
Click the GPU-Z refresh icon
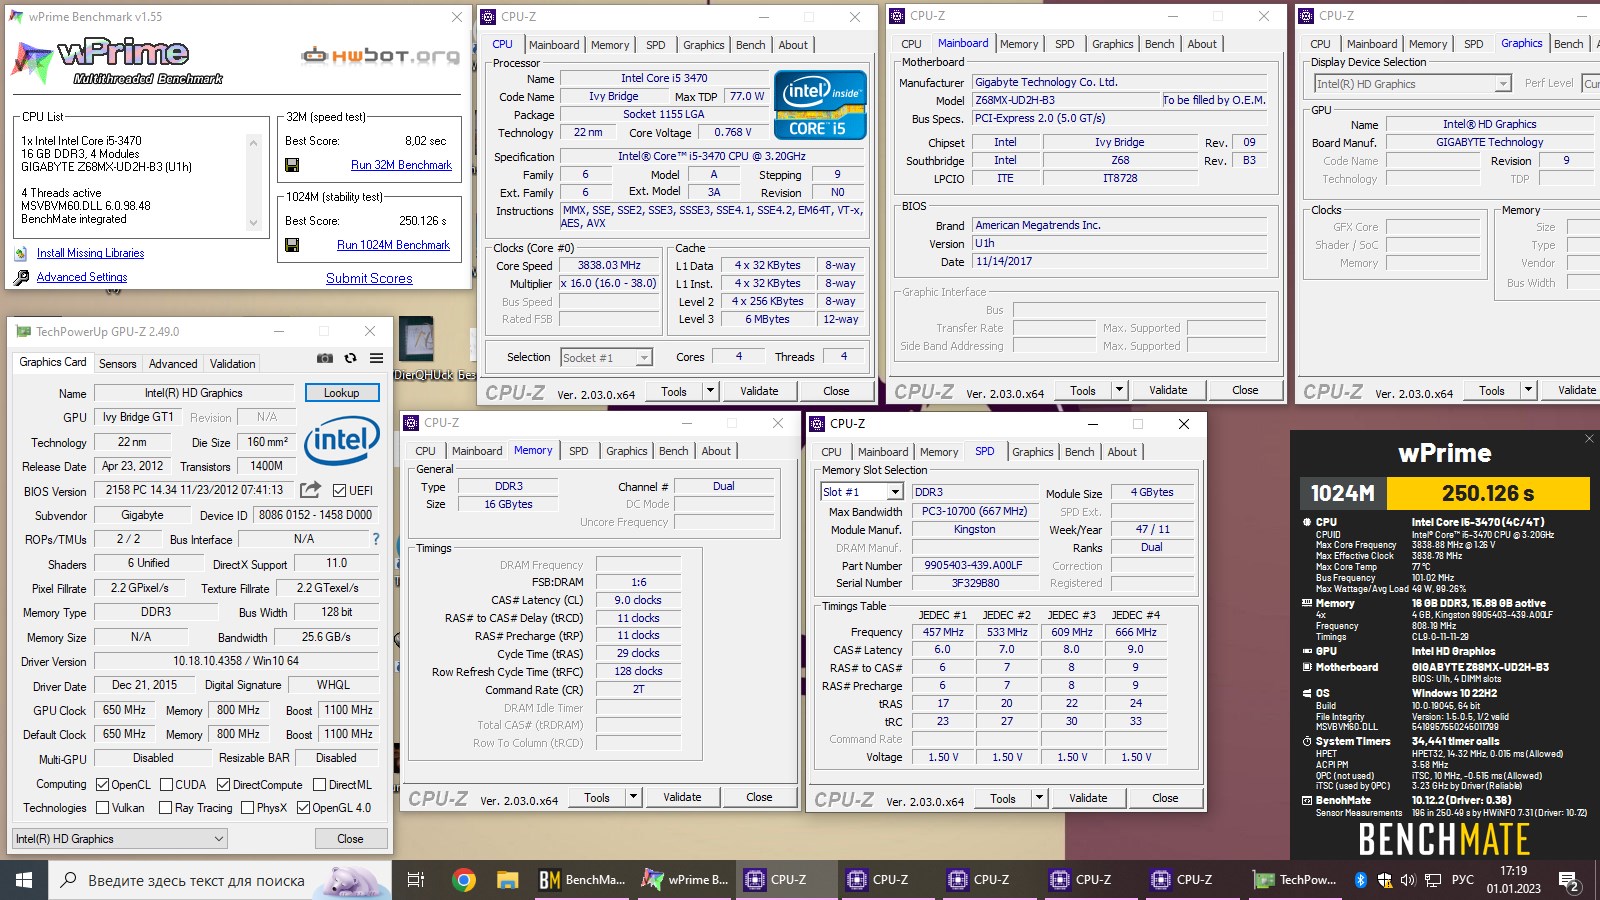[350, 358]
